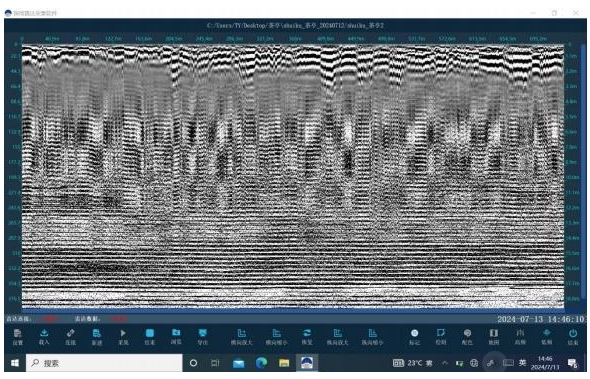Add a marker with the 标记 icon

[414, 337]
